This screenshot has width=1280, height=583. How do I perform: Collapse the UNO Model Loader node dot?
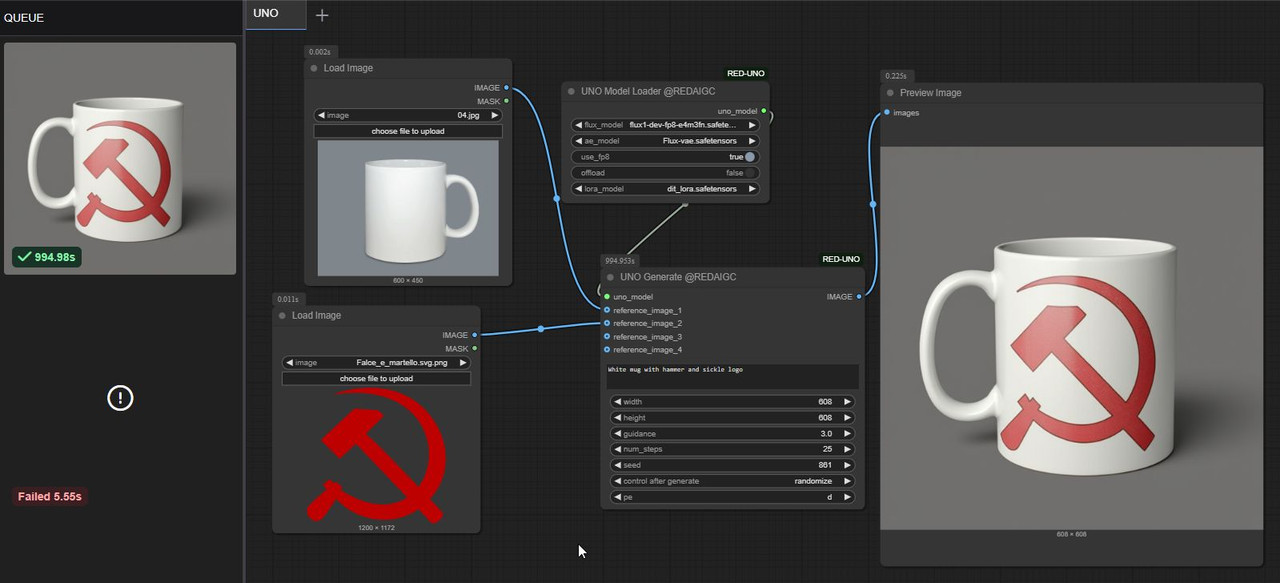(571, 91)
